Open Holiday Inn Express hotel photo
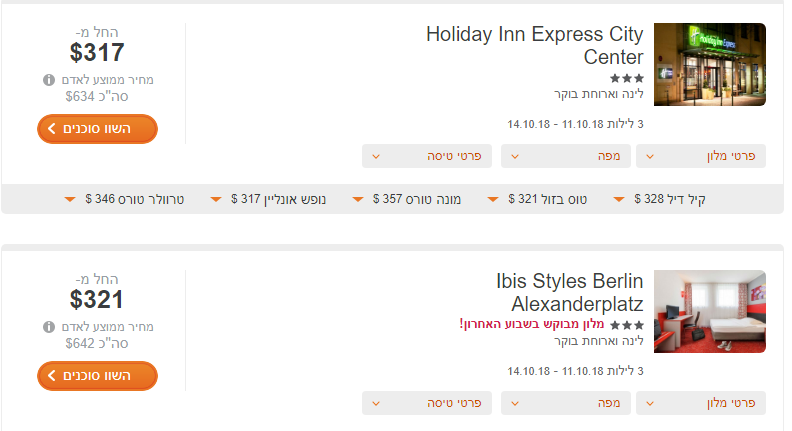The width and height of the screenshot is (792, 431). 710,64
